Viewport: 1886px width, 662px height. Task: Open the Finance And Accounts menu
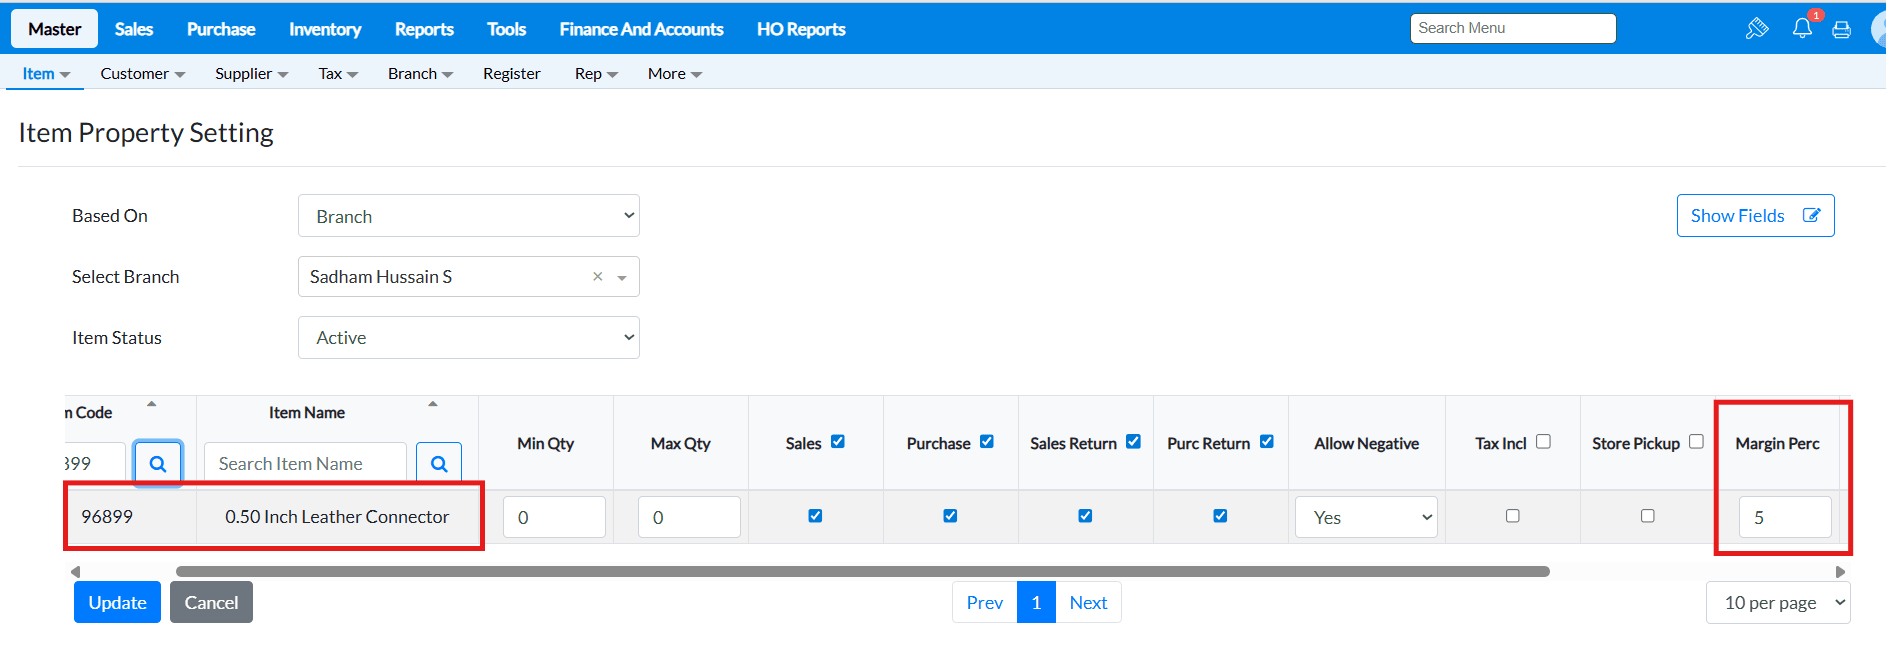[641, 29]
